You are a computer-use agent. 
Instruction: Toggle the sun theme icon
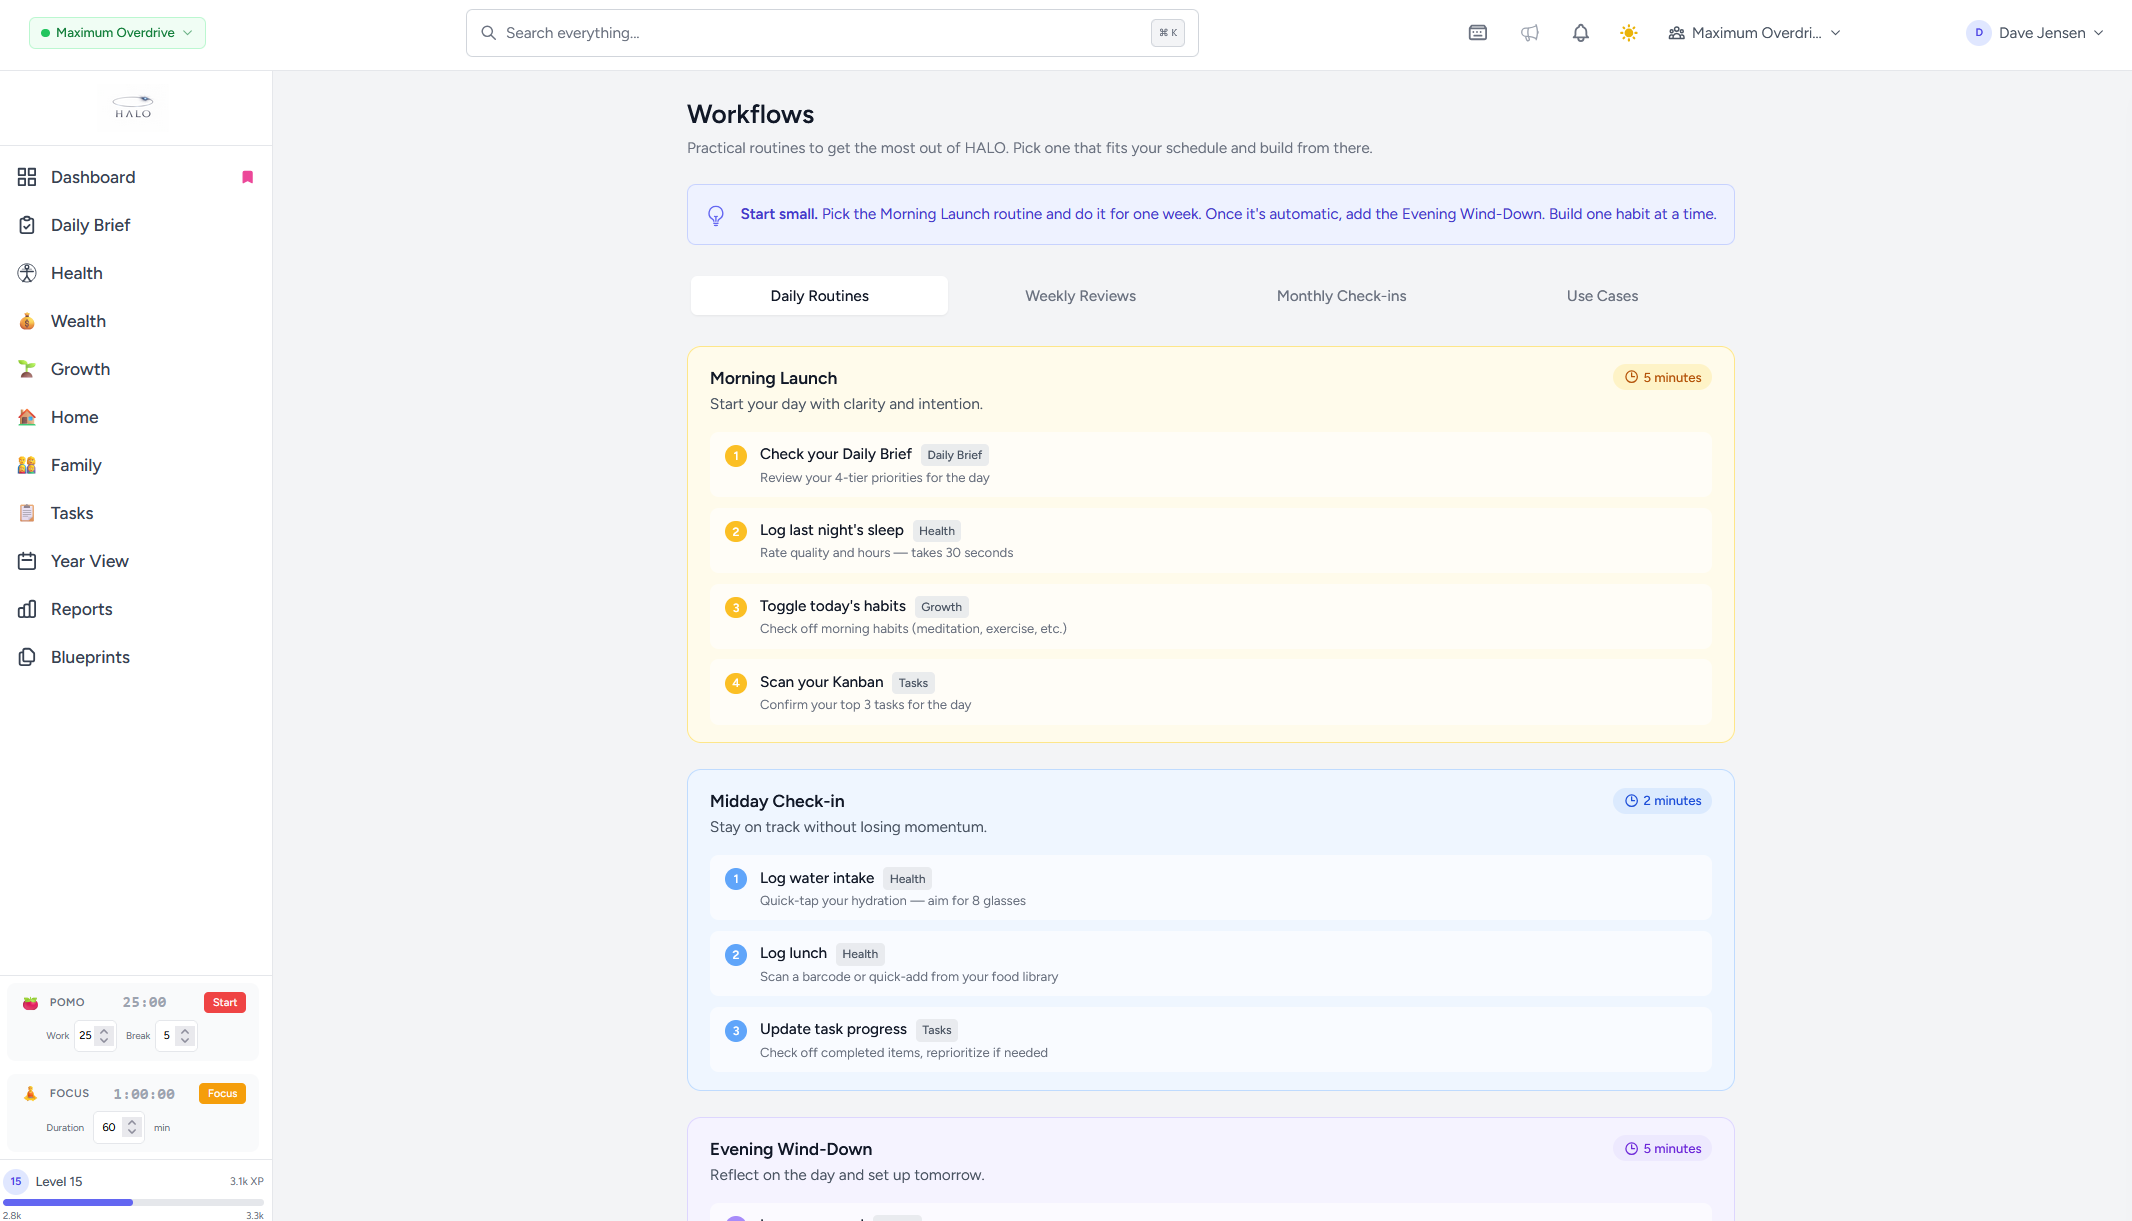1629,33
